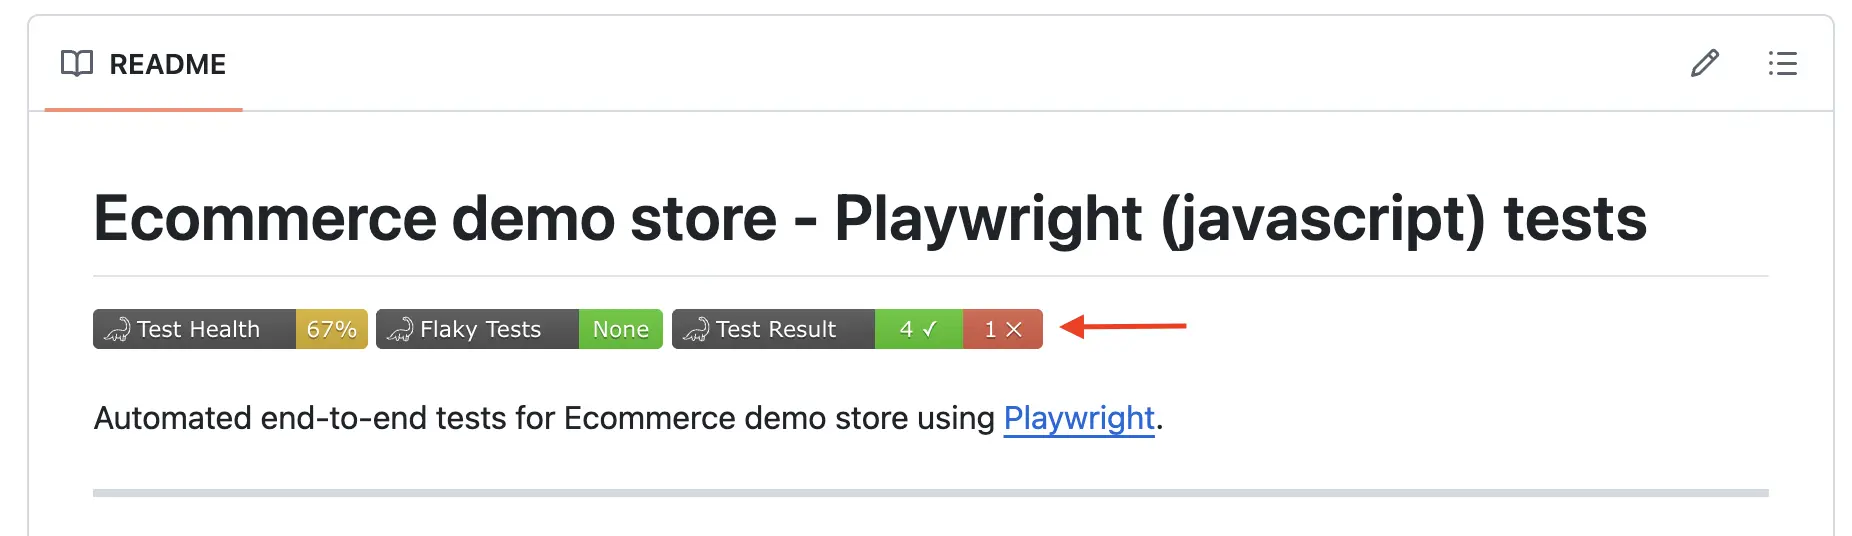This screenshot has width=1852, height=536.
Task: Open the README tab
Action: [143, 64]
